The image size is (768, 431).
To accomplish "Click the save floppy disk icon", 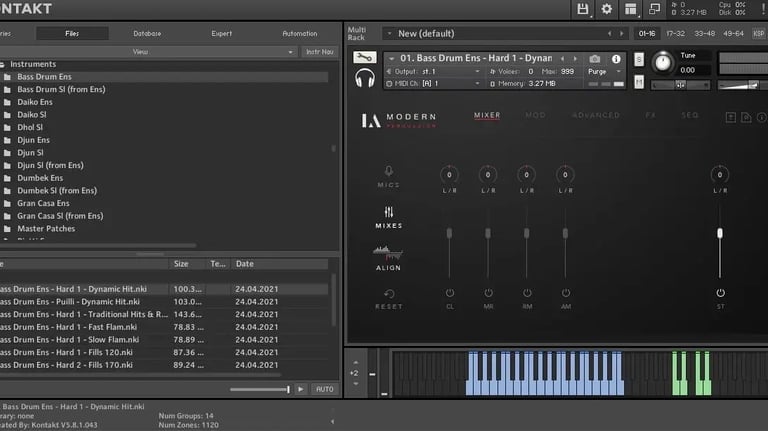I will (582, 9).
